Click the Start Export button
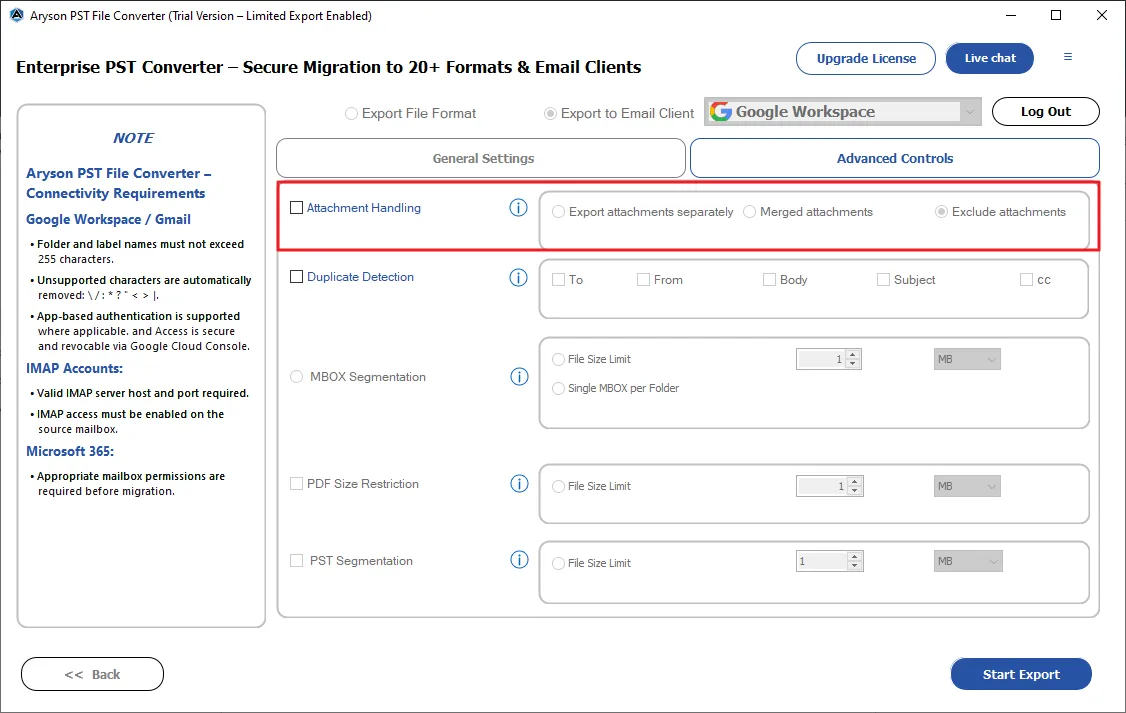Viewport: 1126px width, 713px height. point(1021,674)
